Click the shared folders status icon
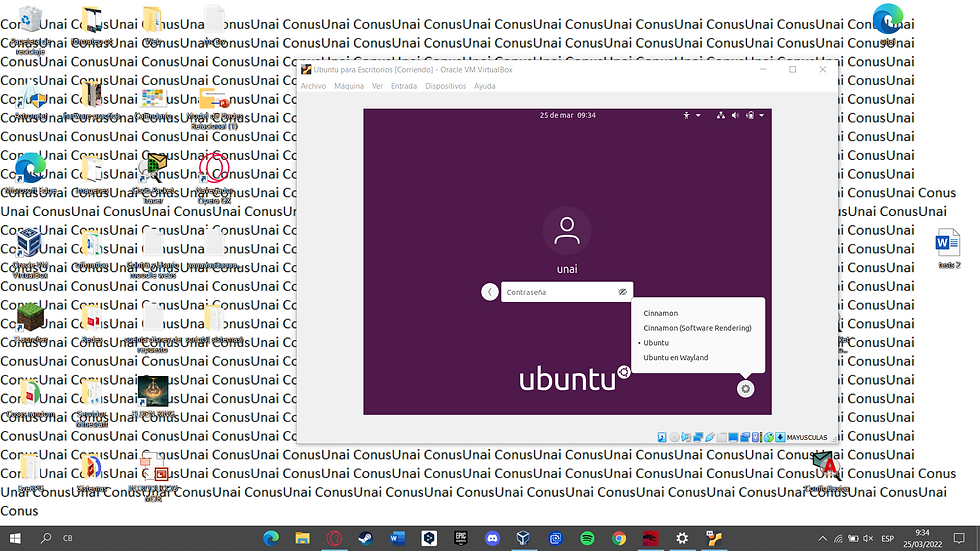This screenshot has width=980, height=551. tap(722, 437)
